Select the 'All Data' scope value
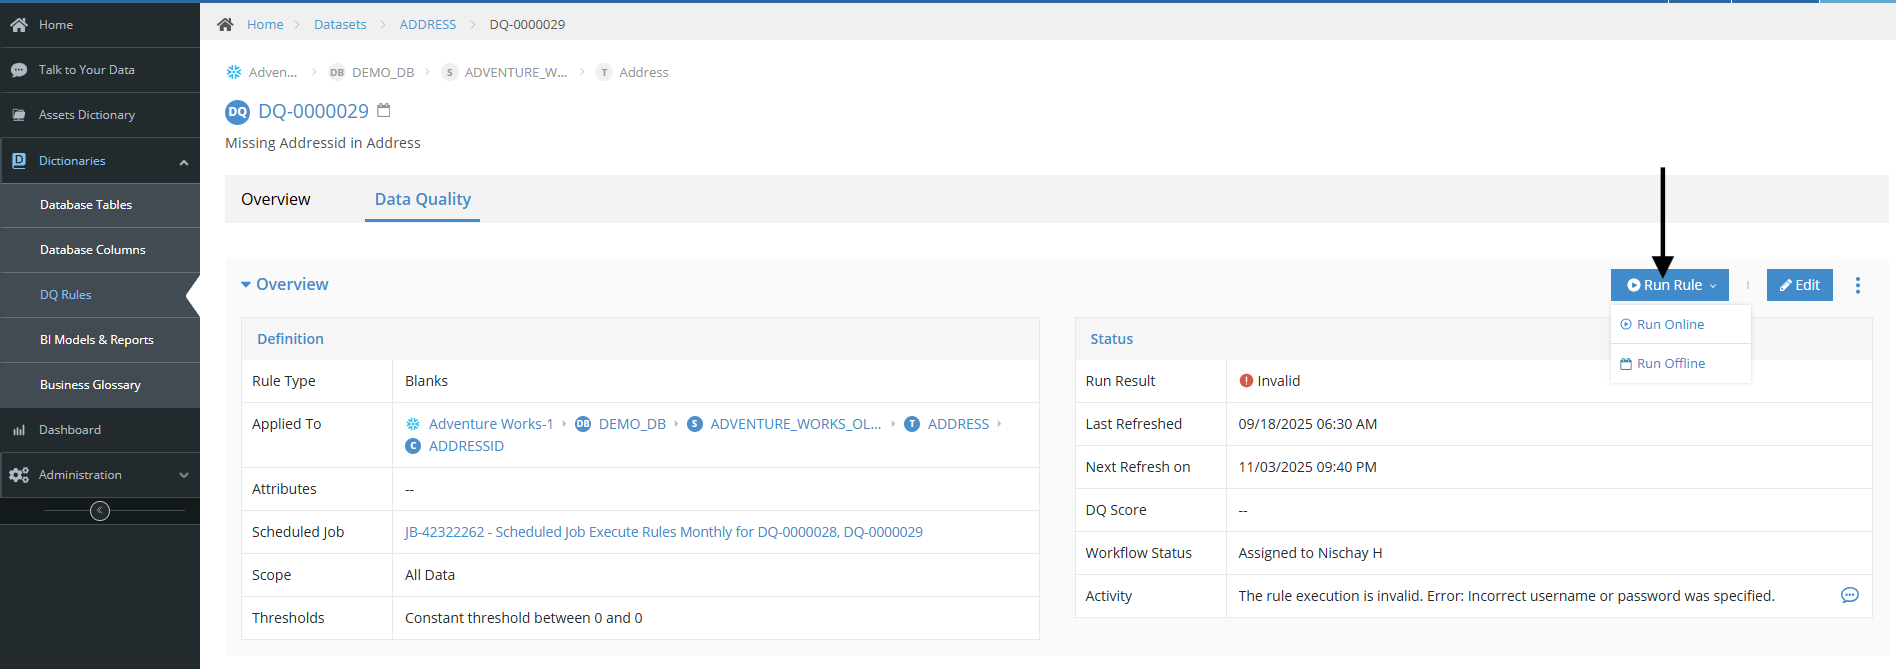1896x669 pixels. (x=430, y=575)
